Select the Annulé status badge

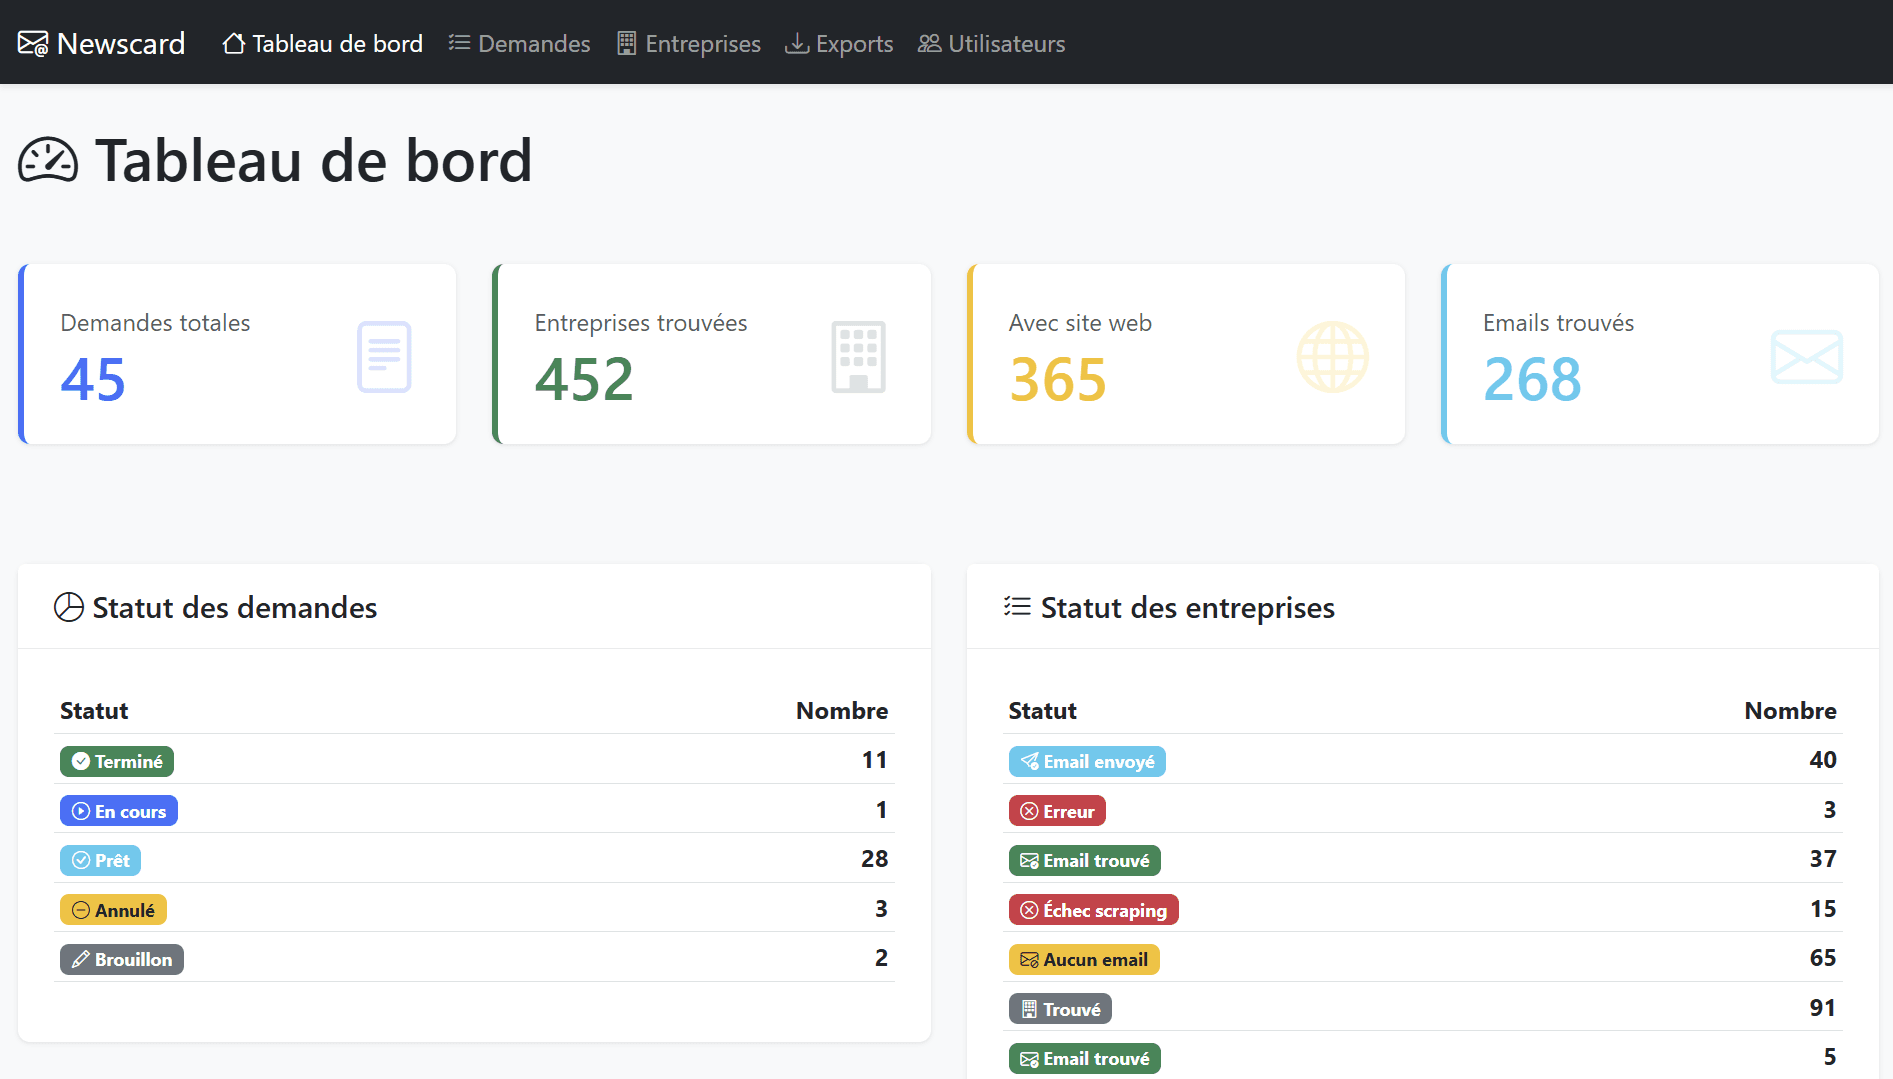113,910
